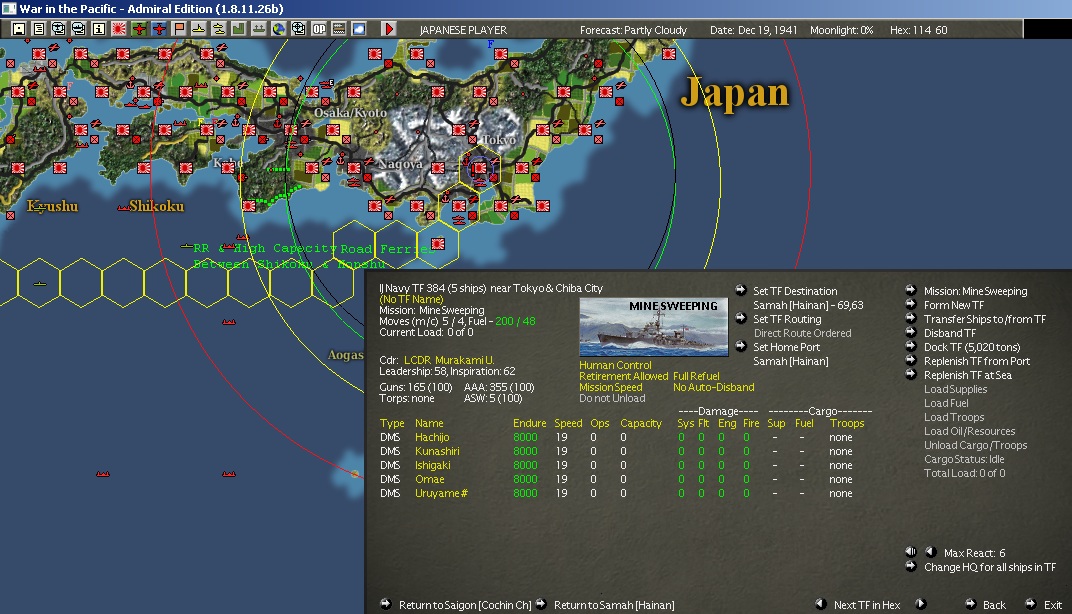Click red plane on green background icon
The width and height of the screenshot is (1072, 614).
(x=139, y=29)
